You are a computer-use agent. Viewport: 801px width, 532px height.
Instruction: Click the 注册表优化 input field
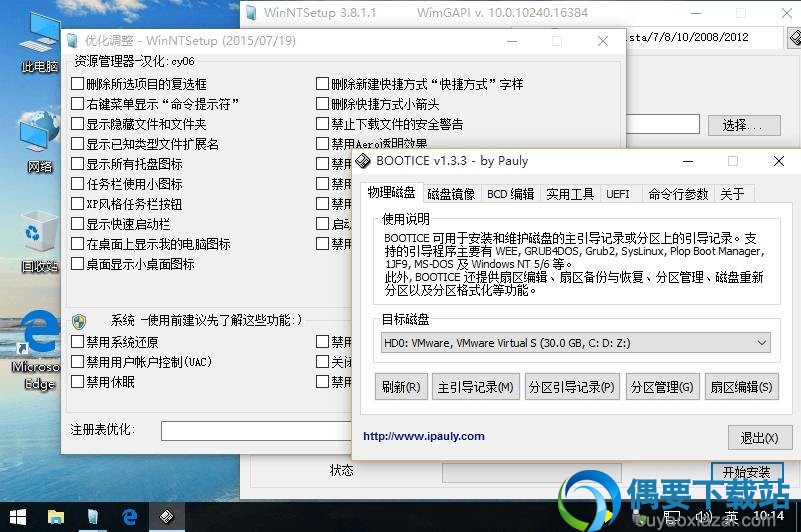pos(256,431)
